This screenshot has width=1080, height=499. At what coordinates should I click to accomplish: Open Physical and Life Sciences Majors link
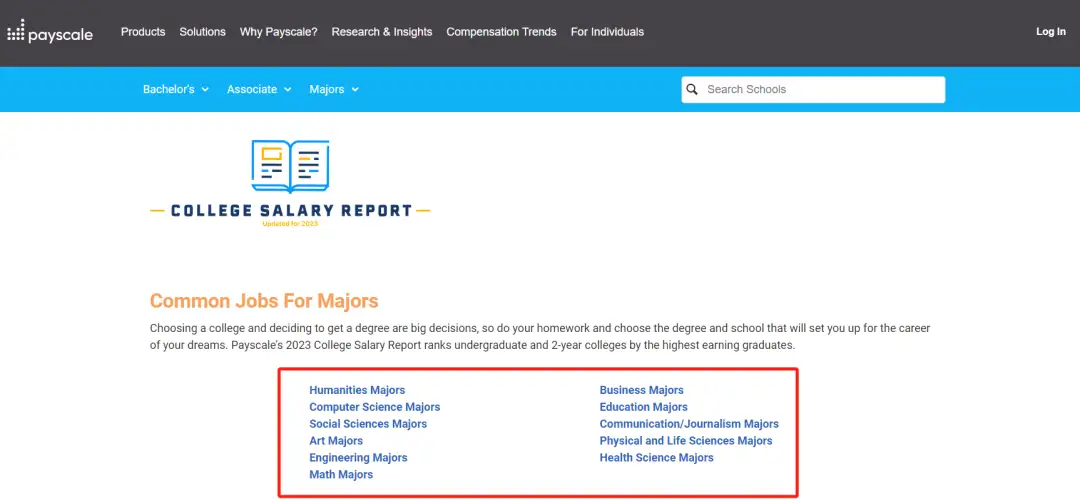[686, 441]
